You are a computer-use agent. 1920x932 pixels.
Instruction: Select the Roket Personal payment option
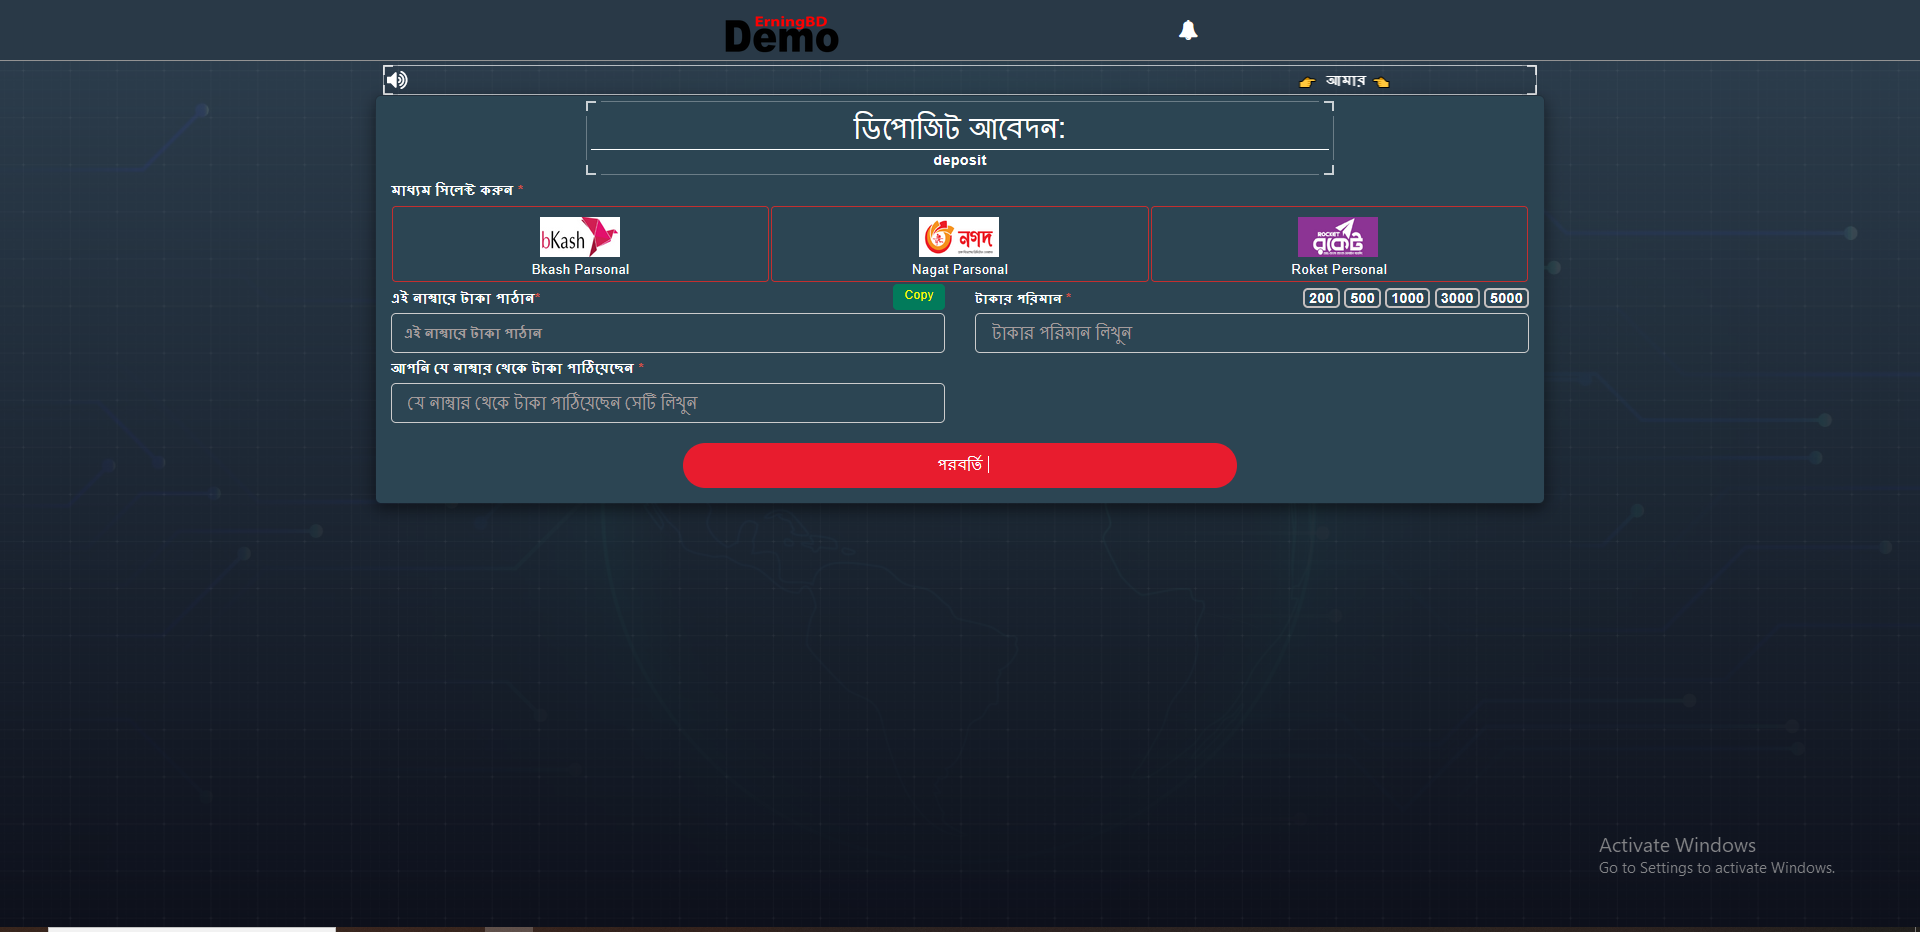point(1338,269)
